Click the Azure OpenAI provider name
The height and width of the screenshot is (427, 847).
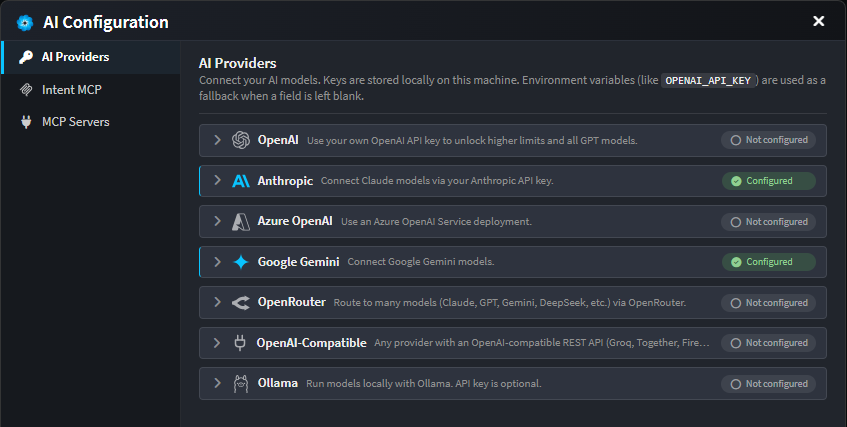click(295, 221)
